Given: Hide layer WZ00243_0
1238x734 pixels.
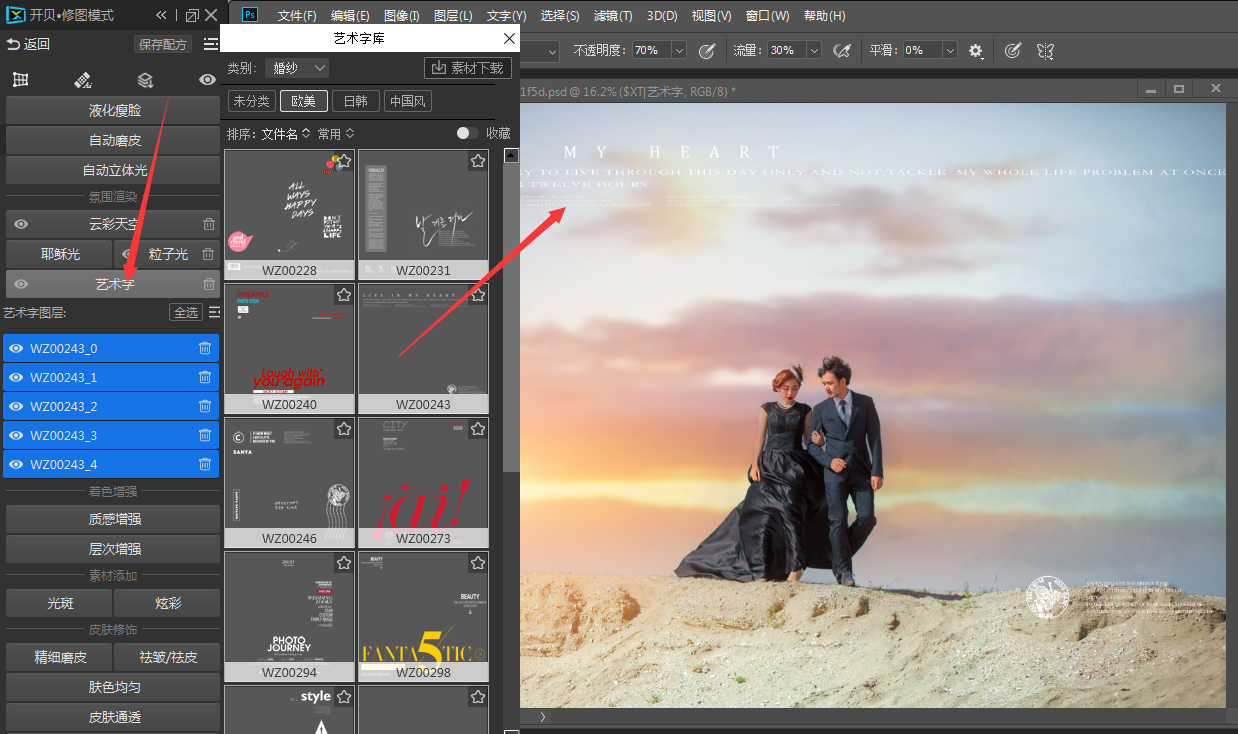Looking at the screenshot, I should coord(16,348).
